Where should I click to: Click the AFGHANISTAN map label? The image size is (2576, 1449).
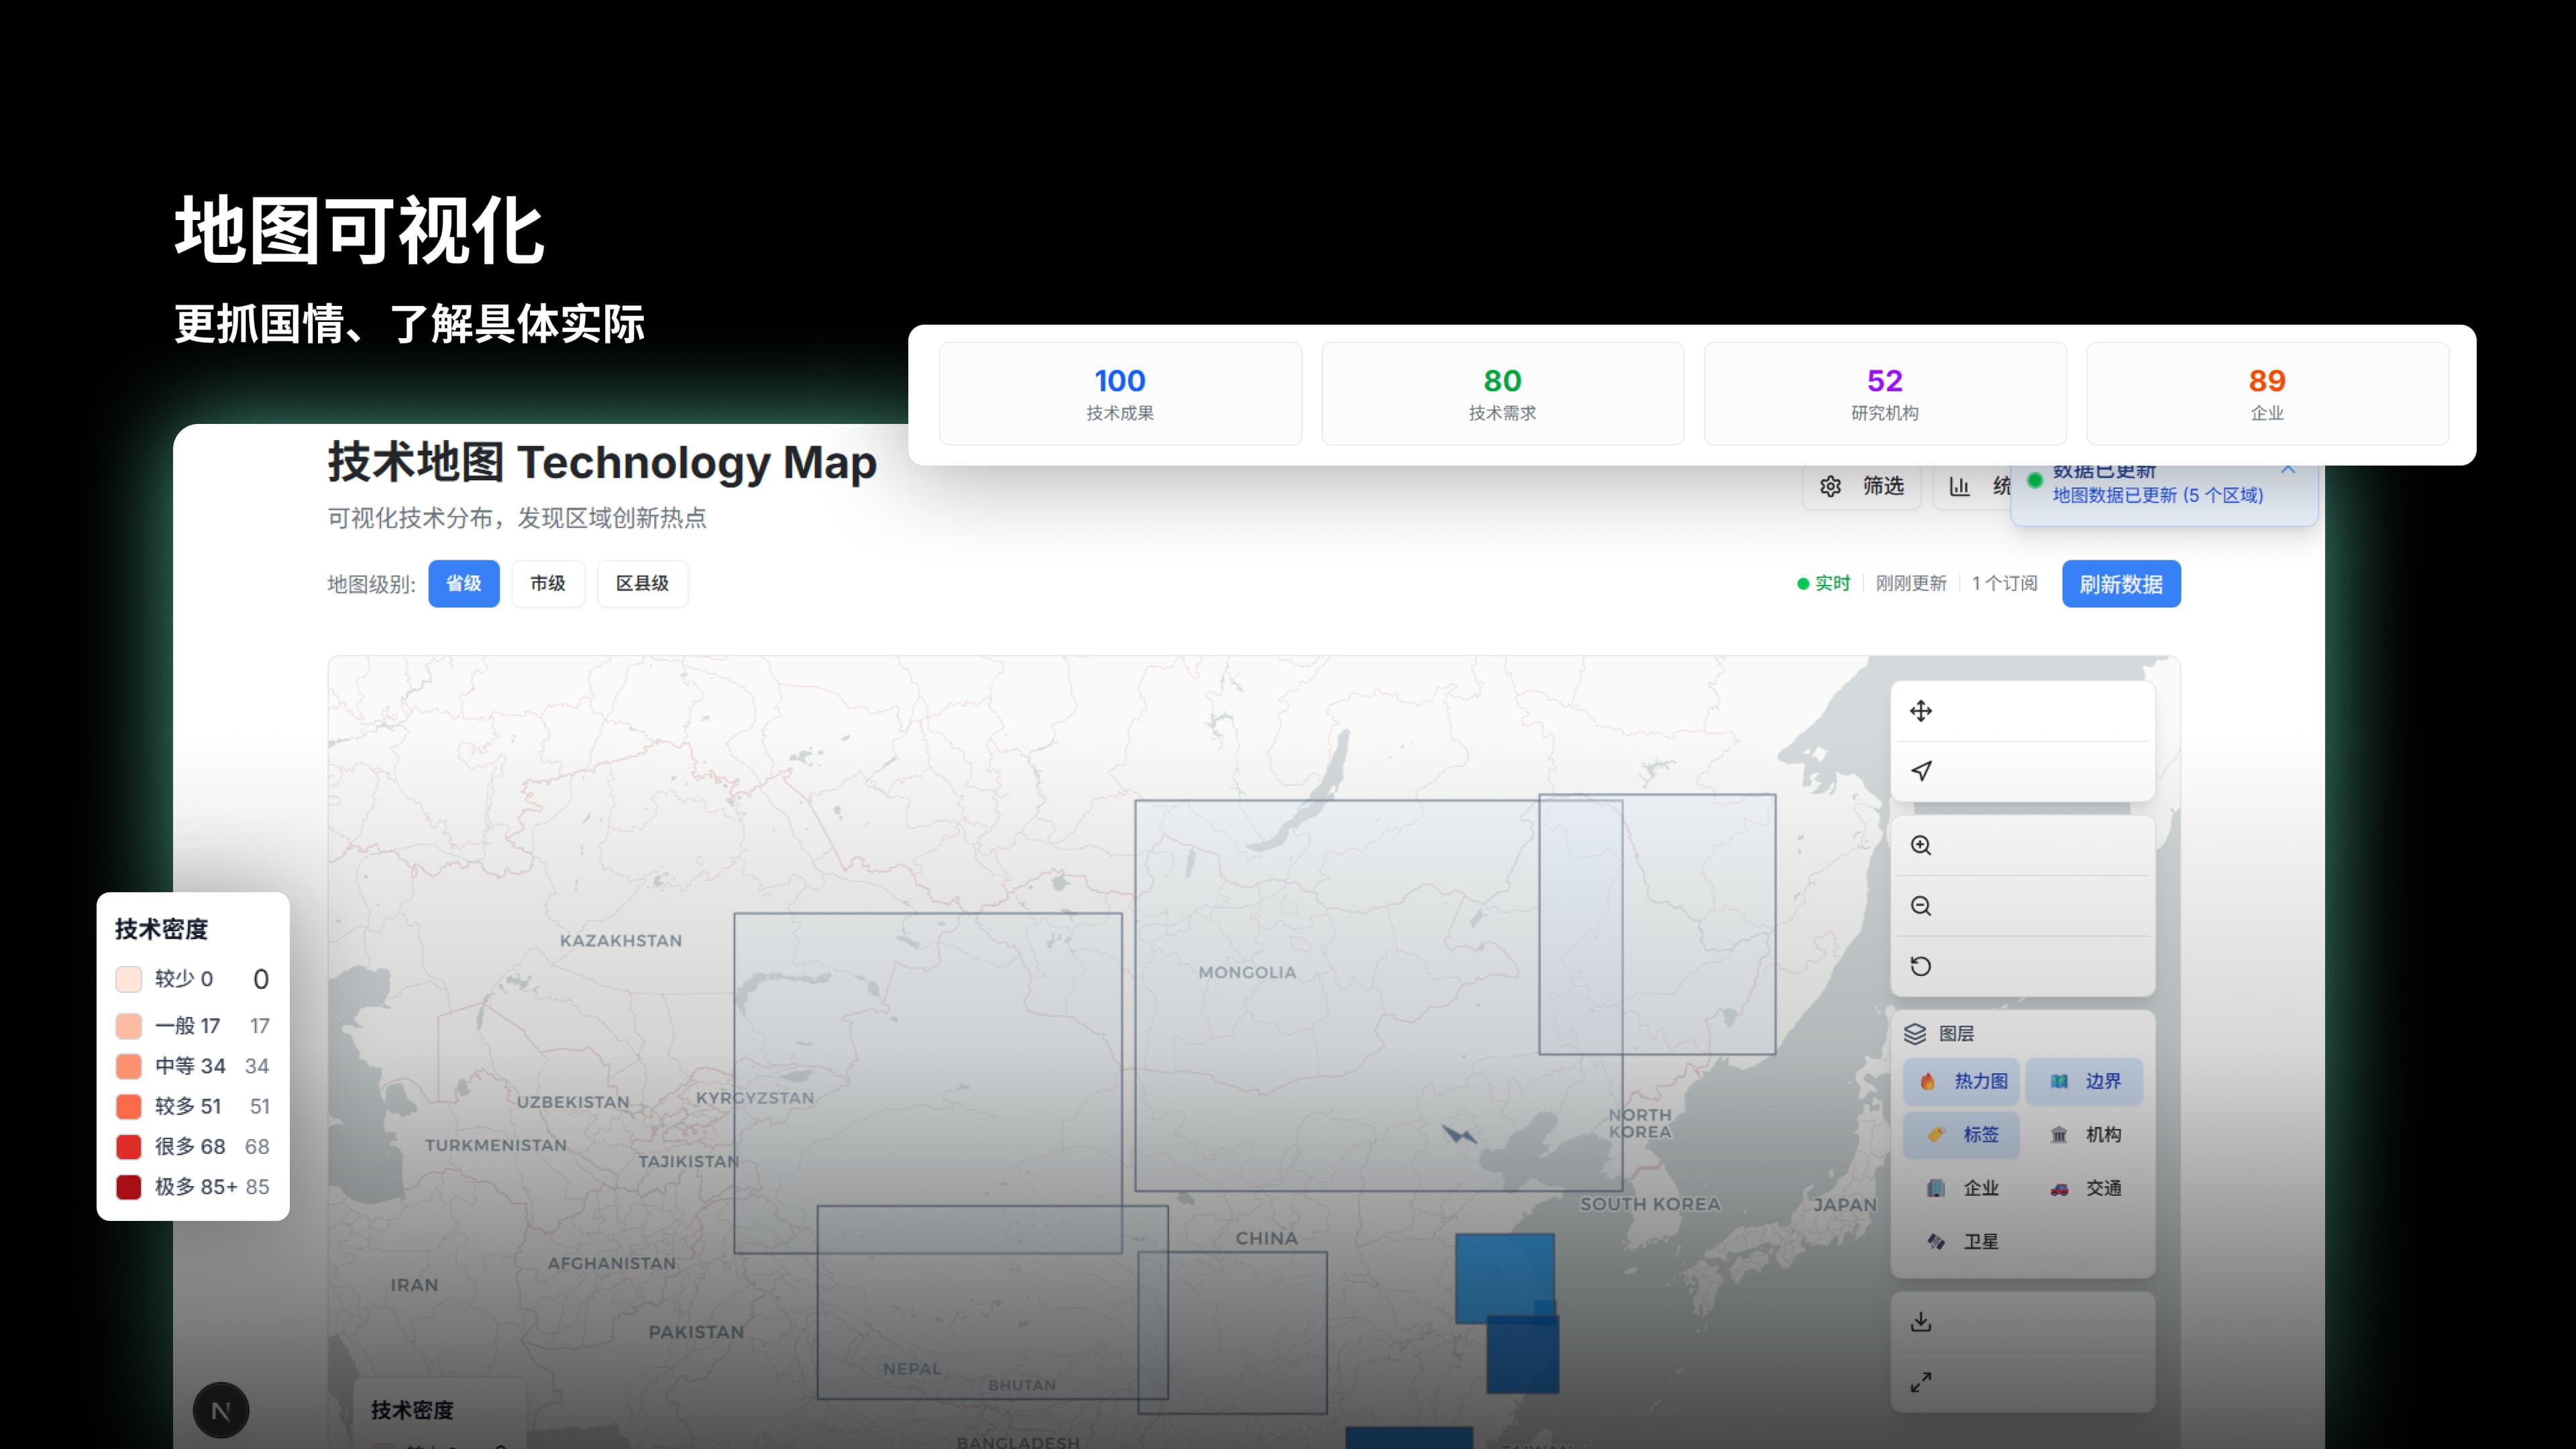(612, 1264)
